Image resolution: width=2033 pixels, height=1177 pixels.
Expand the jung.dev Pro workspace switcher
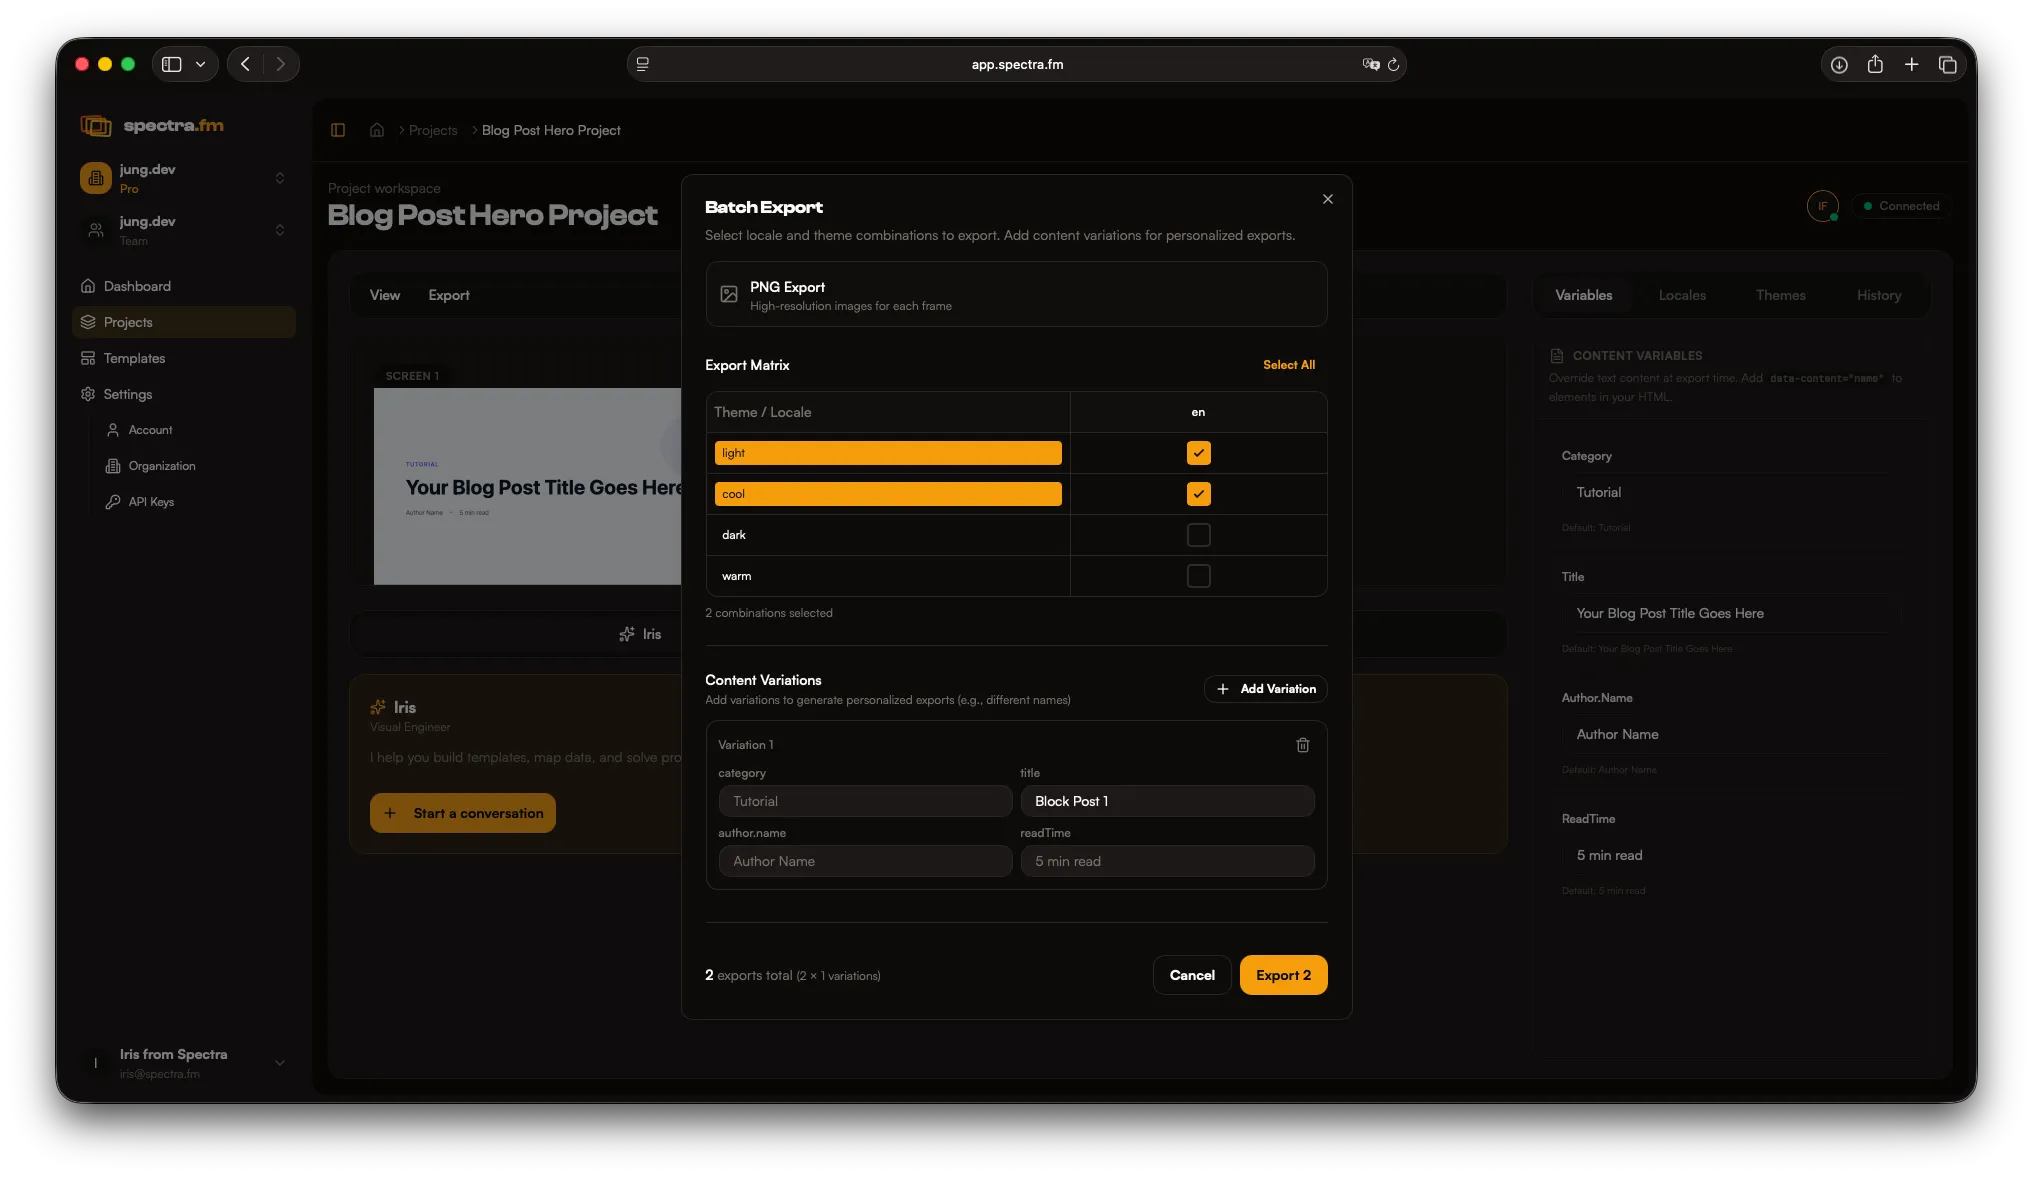[280, 178]
